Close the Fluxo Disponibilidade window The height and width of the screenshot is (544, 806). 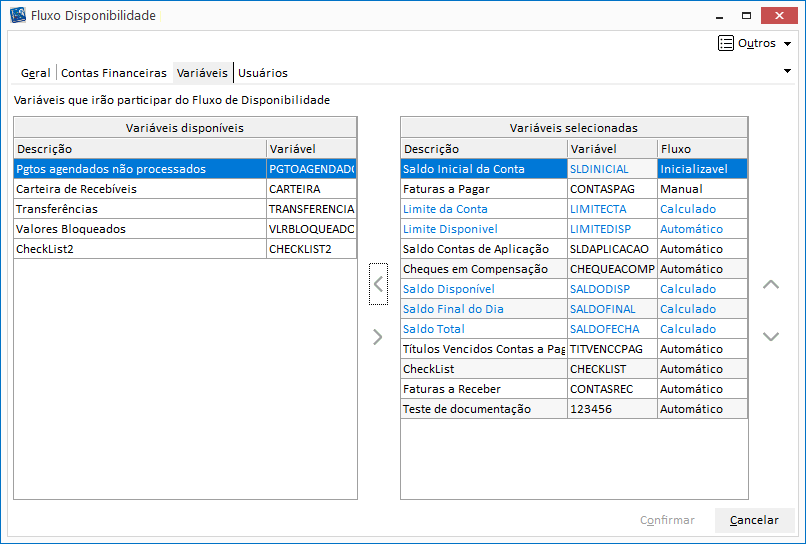(x=779, y=15)
